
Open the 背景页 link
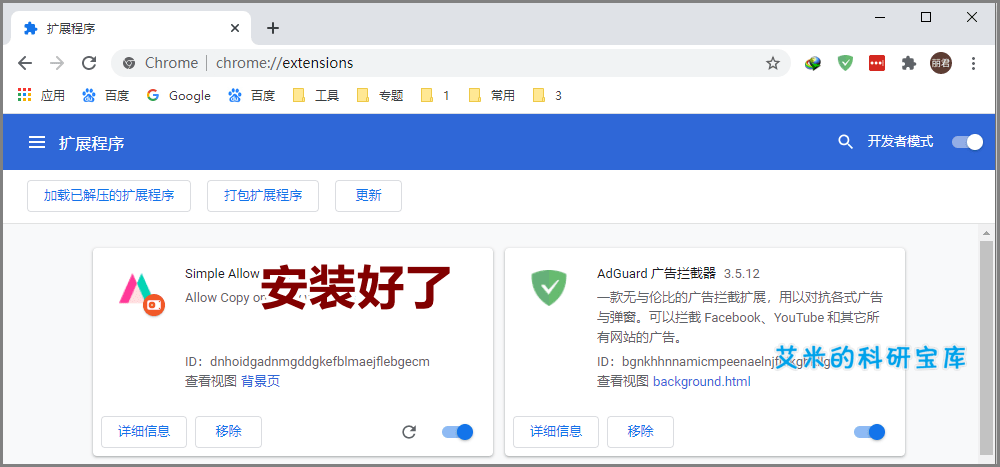point(260,382)
